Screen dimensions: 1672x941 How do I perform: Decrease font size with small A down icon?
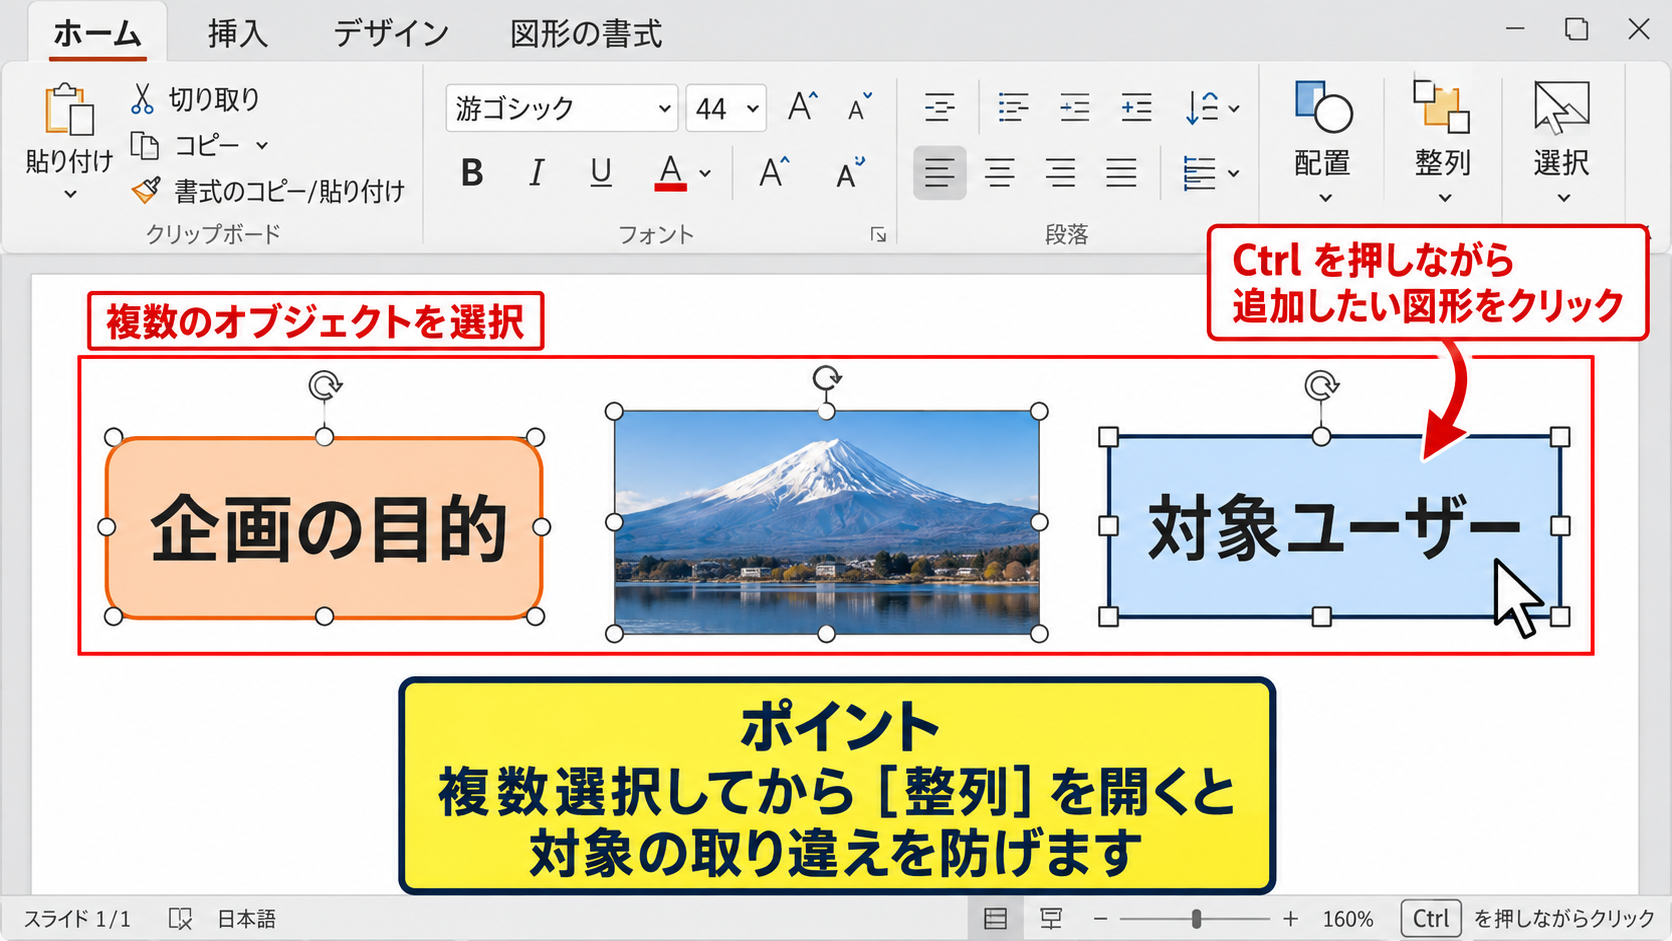[x=859, y=107]
